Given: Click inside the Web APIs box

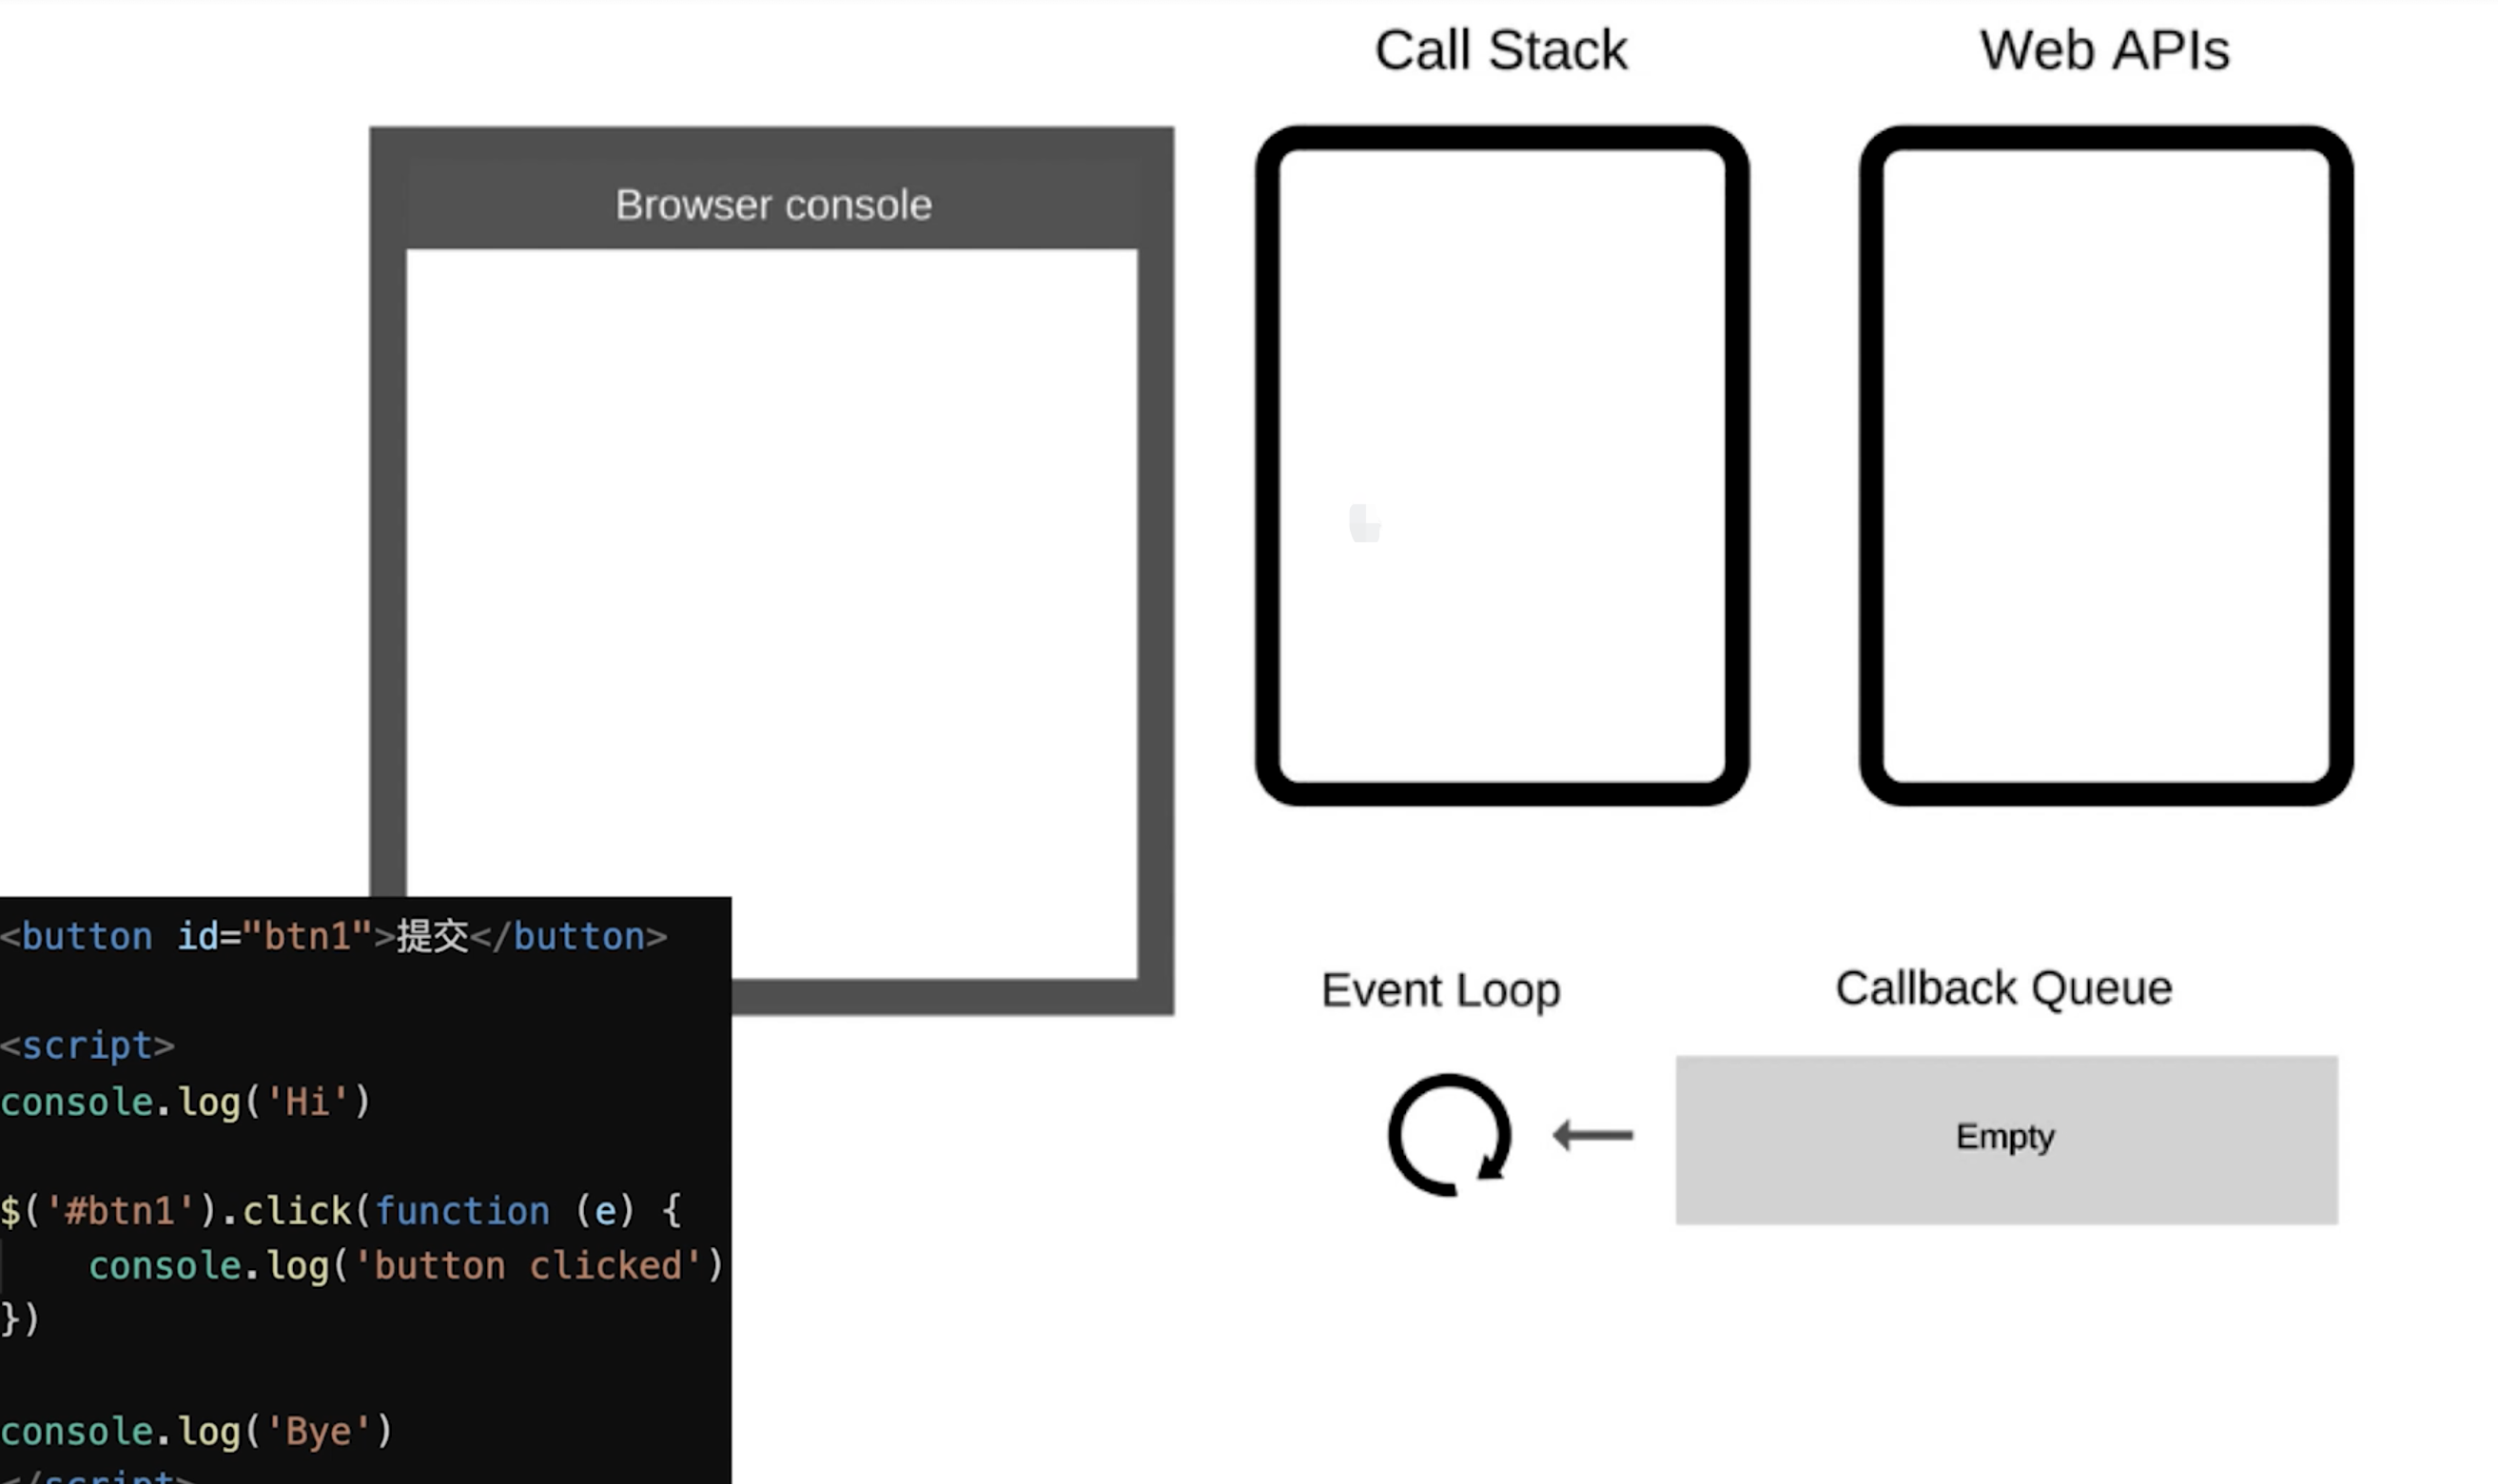Looking at the screenshot, I should (x=2105, y=465).
